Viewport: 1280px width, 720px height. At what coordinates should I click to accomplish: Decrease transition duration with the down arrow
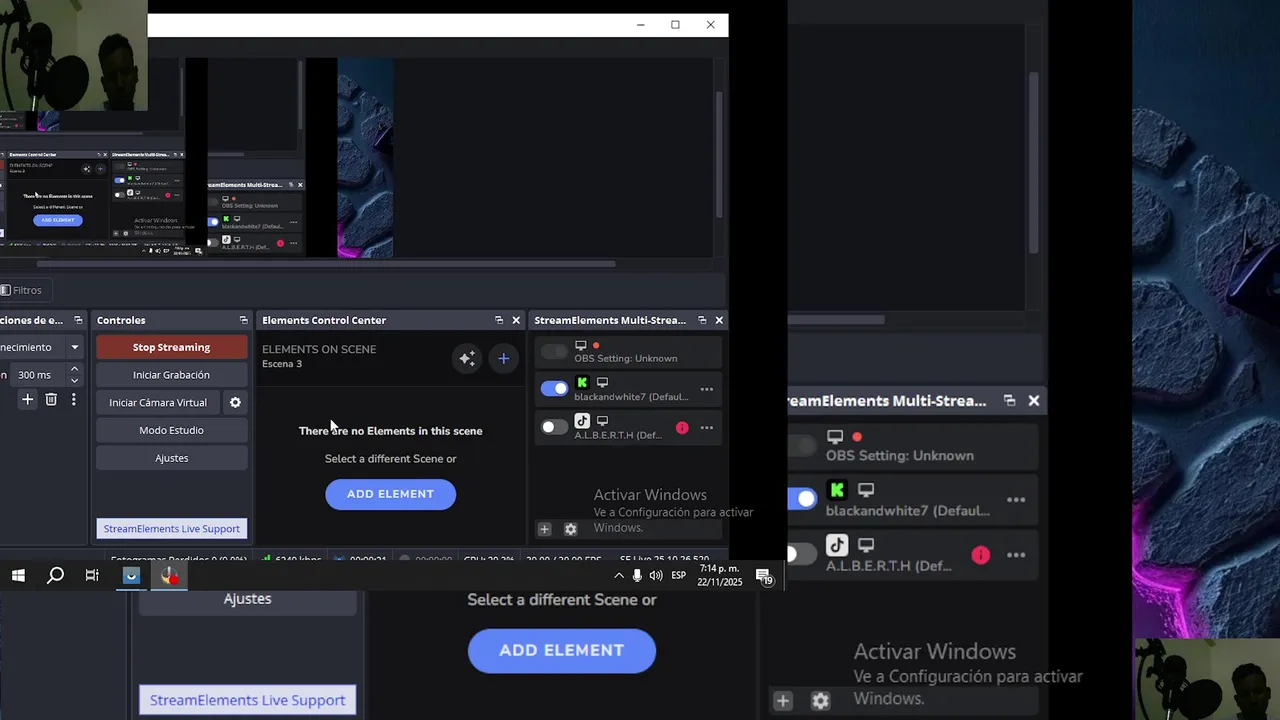74,381
